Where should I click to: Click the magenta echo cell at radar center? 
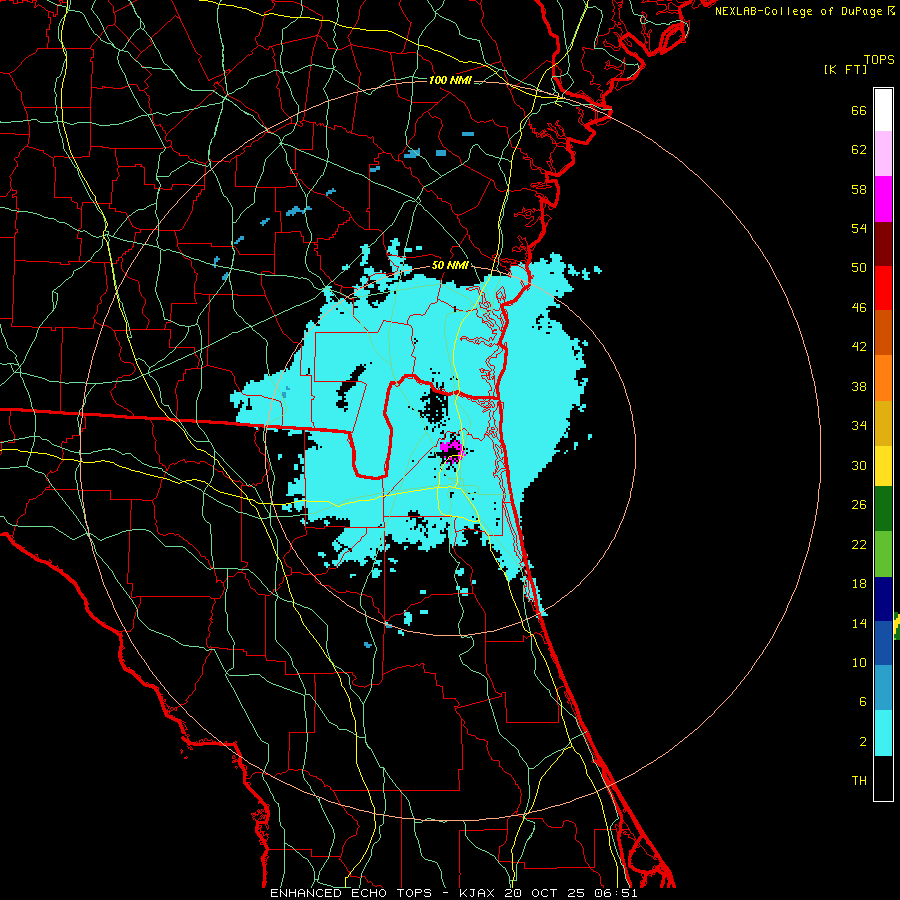(451, 450)
